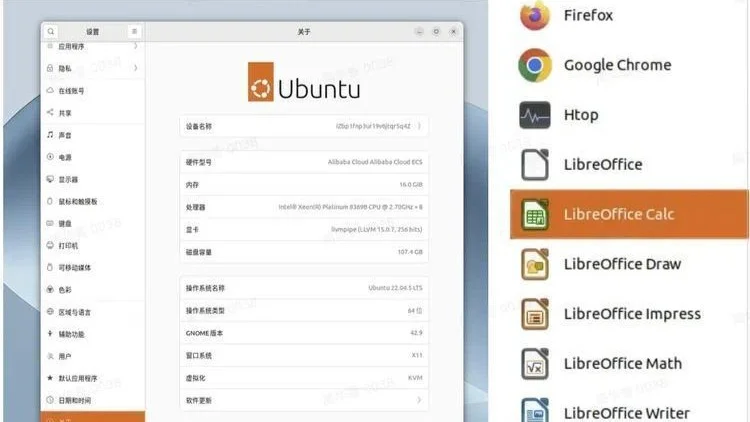Click the globe icon beside 区域与语言
Image resolution: width=750 pixels, height=422 pixels.
pyautogui.click(x=50, y=311)
